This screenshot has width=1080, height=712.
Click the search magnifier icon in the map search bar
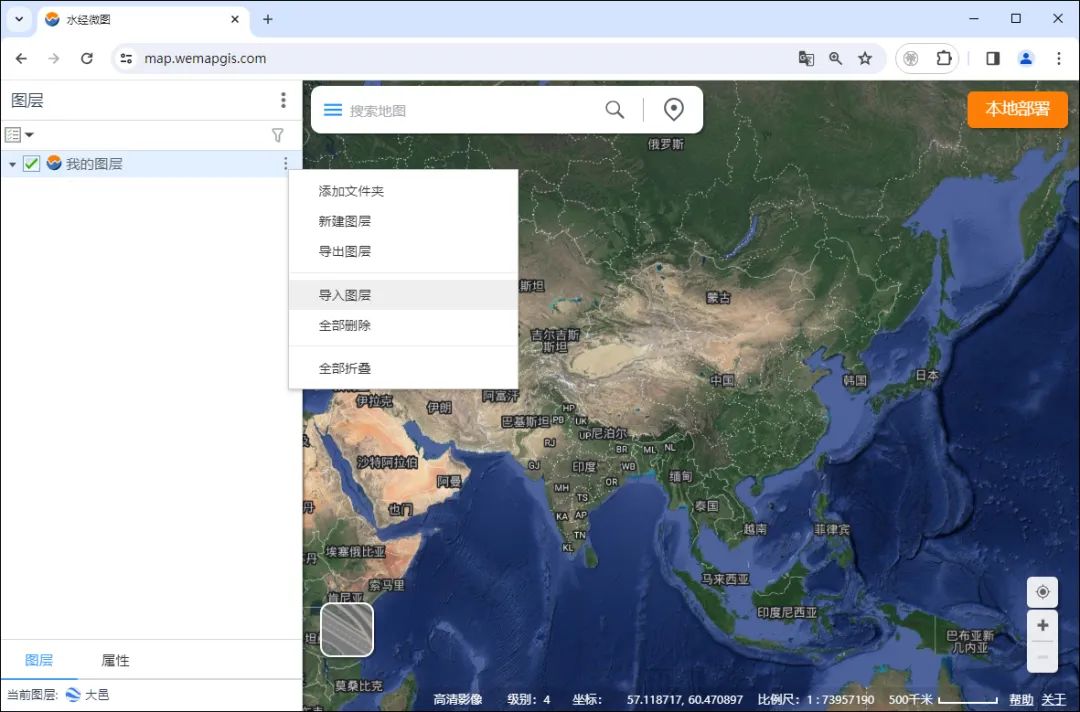point(614,109)
